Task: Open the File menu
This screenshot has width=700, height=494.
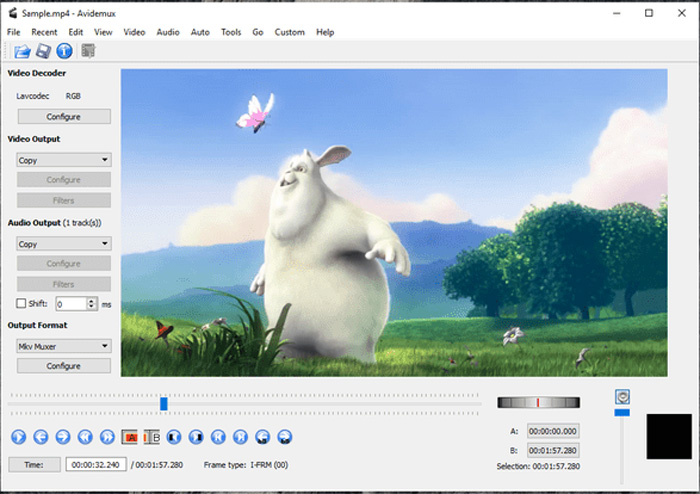Action: click(13, 32)
